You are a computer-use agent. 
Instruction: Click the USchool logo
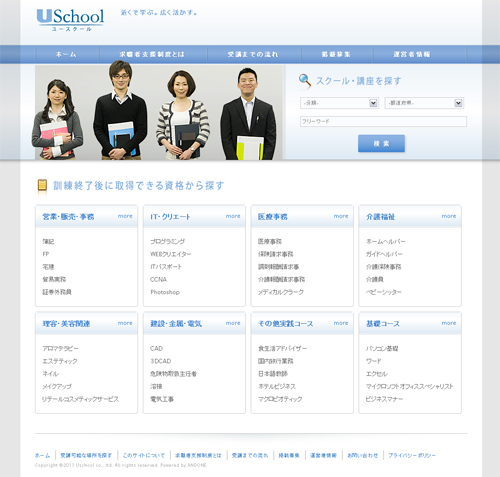[70, 20]
